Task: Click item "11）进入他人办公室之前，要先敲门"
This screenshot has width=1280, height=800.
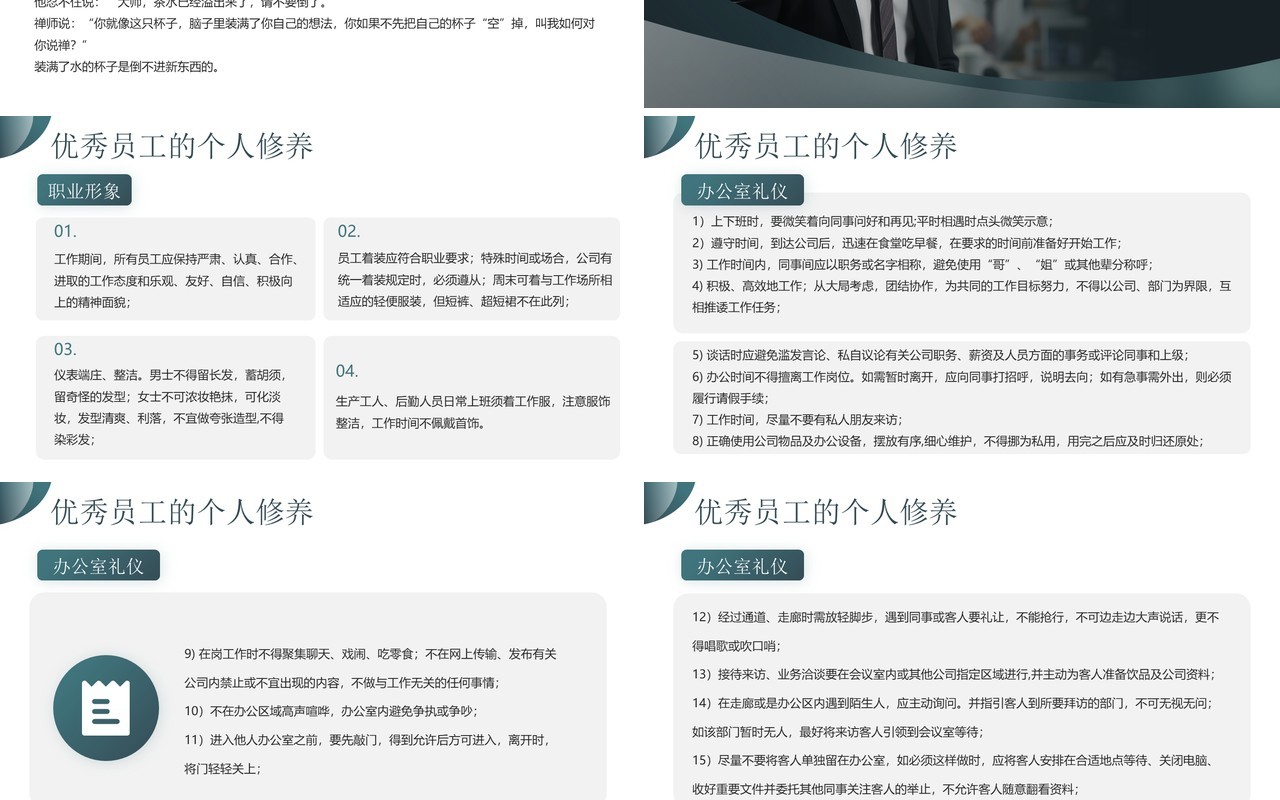Action: click(x=366, y=754)
